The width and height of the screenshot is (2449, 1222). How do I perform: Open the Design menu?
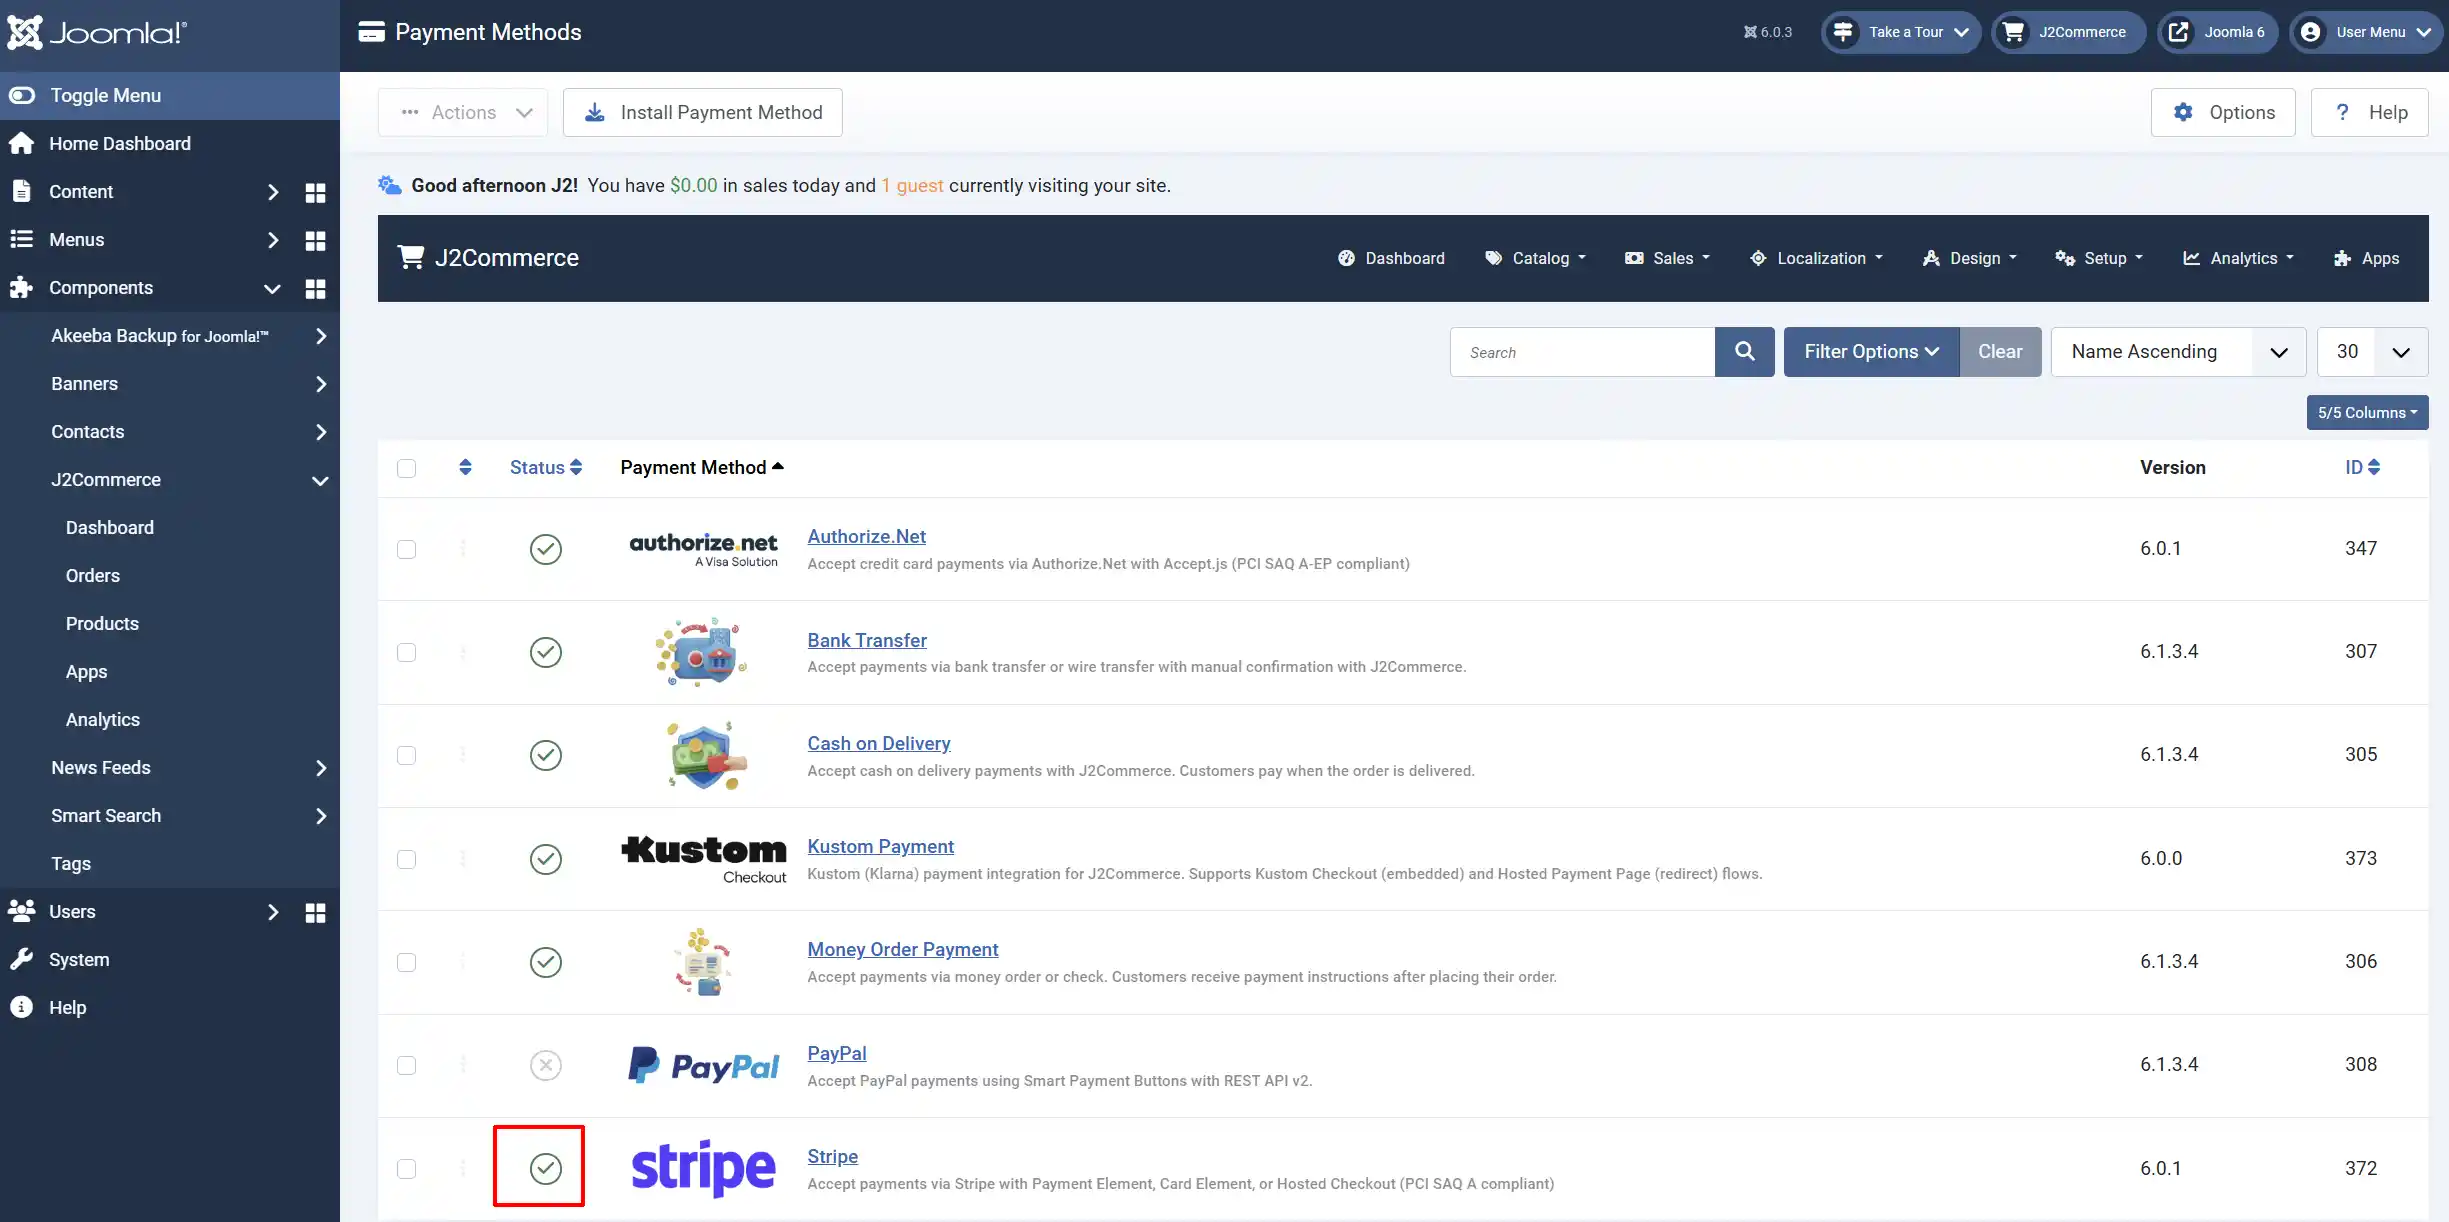(x=1969, y=258)
